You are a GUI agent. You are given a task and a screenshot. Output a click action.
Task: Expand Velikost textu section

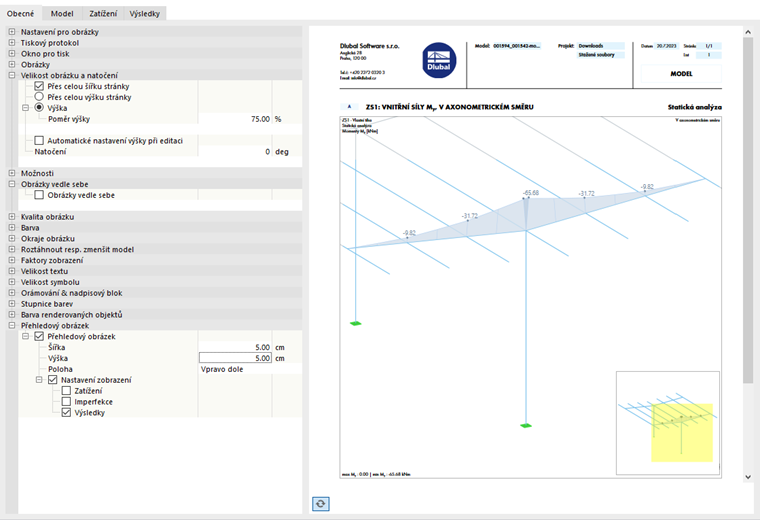(12, 271)
